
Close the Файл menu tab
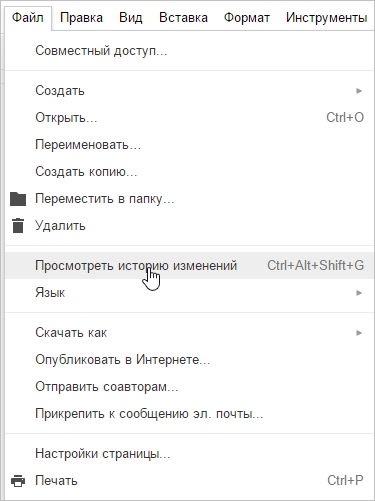[28, 17]
